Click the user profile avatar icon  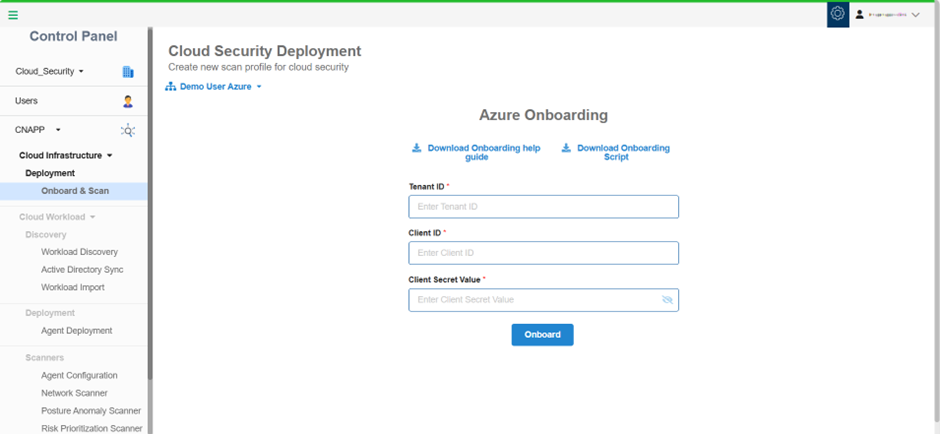(859, 14)
